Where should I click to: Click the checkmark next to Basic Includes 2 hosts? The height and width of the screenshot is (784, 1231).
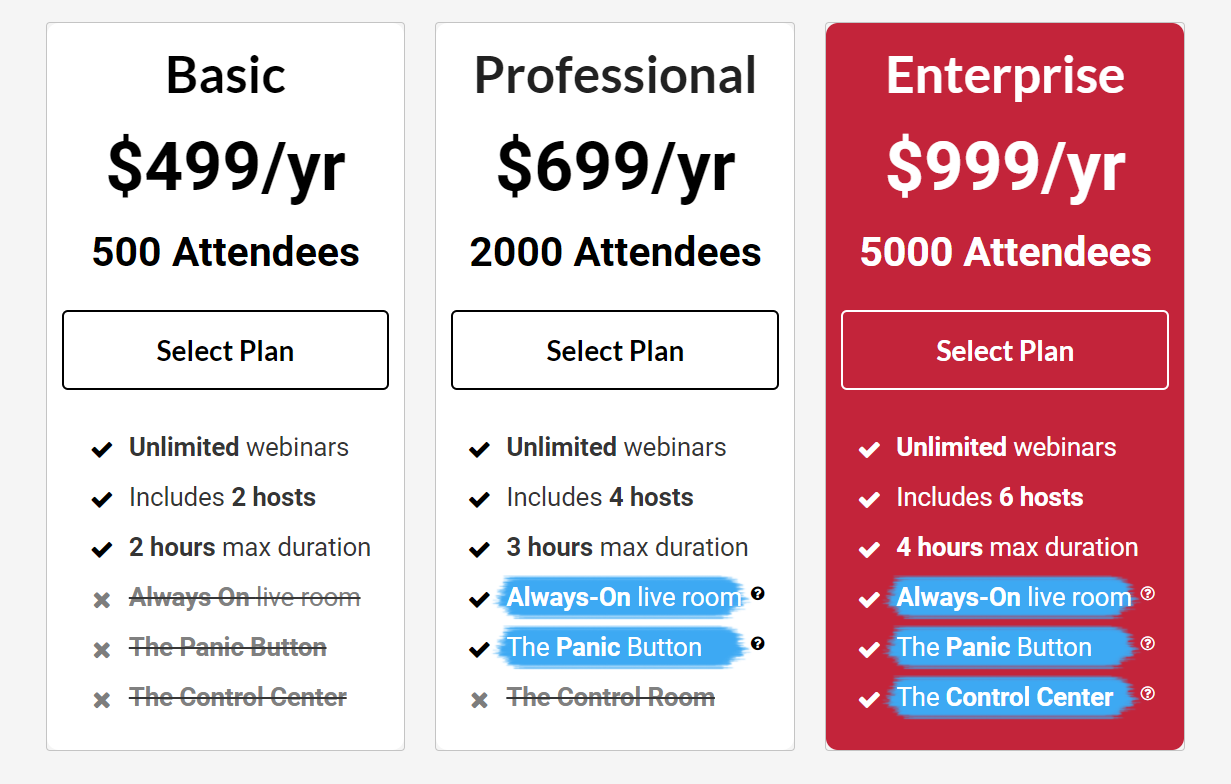(x=101, y=499)
